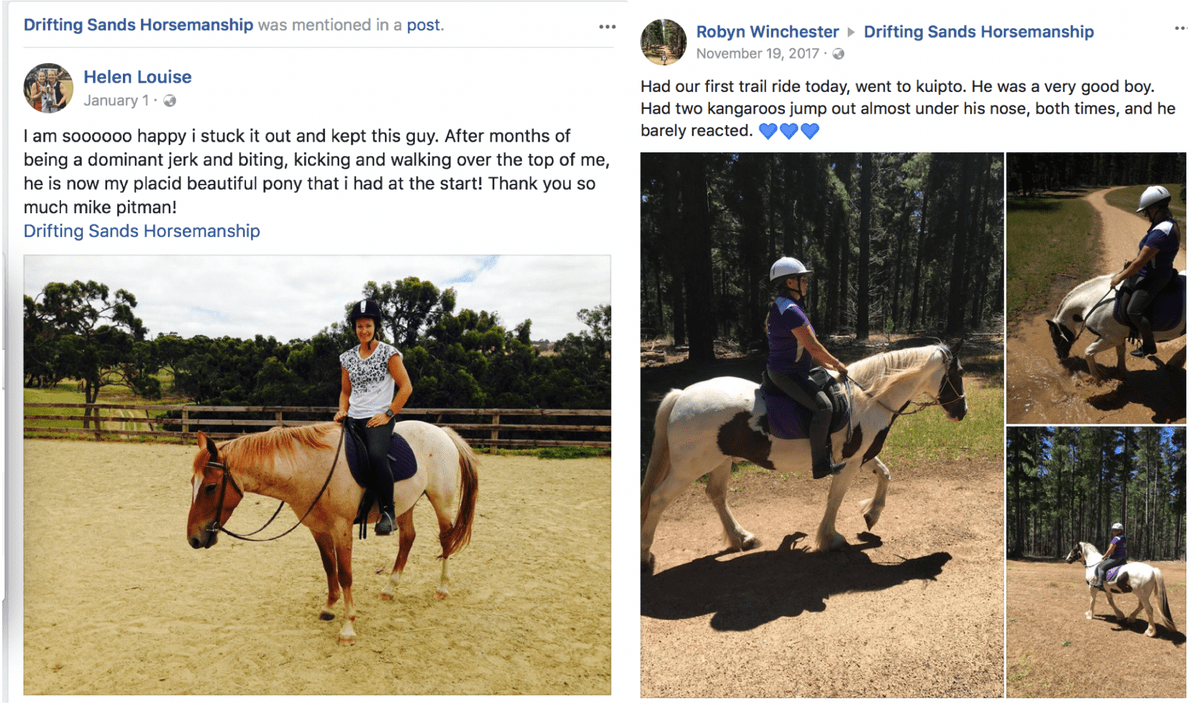Click Drifting Sands Horsemanship link below Helen's text
Viewport: 1200px width, 710px height.
[x=141, y=231]
